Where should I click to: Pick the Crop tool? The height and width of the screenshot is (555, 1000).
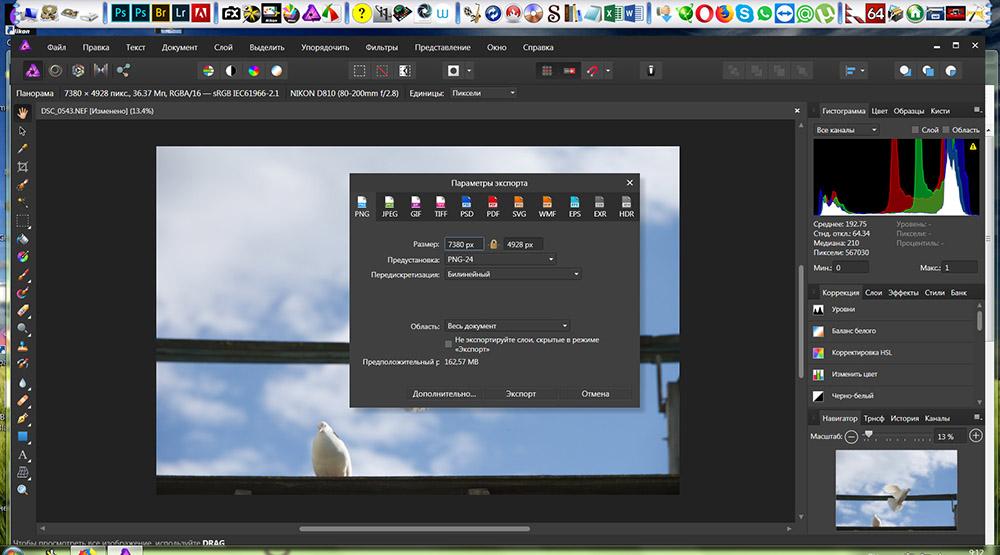tap(22, 166)
